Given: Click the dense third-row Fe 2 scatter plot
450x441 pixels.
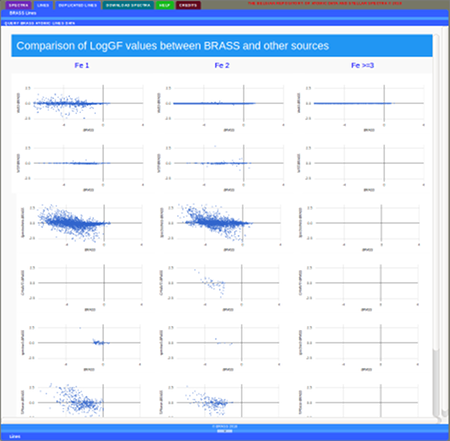Looking at the screenshot, I should click(221, 227).
